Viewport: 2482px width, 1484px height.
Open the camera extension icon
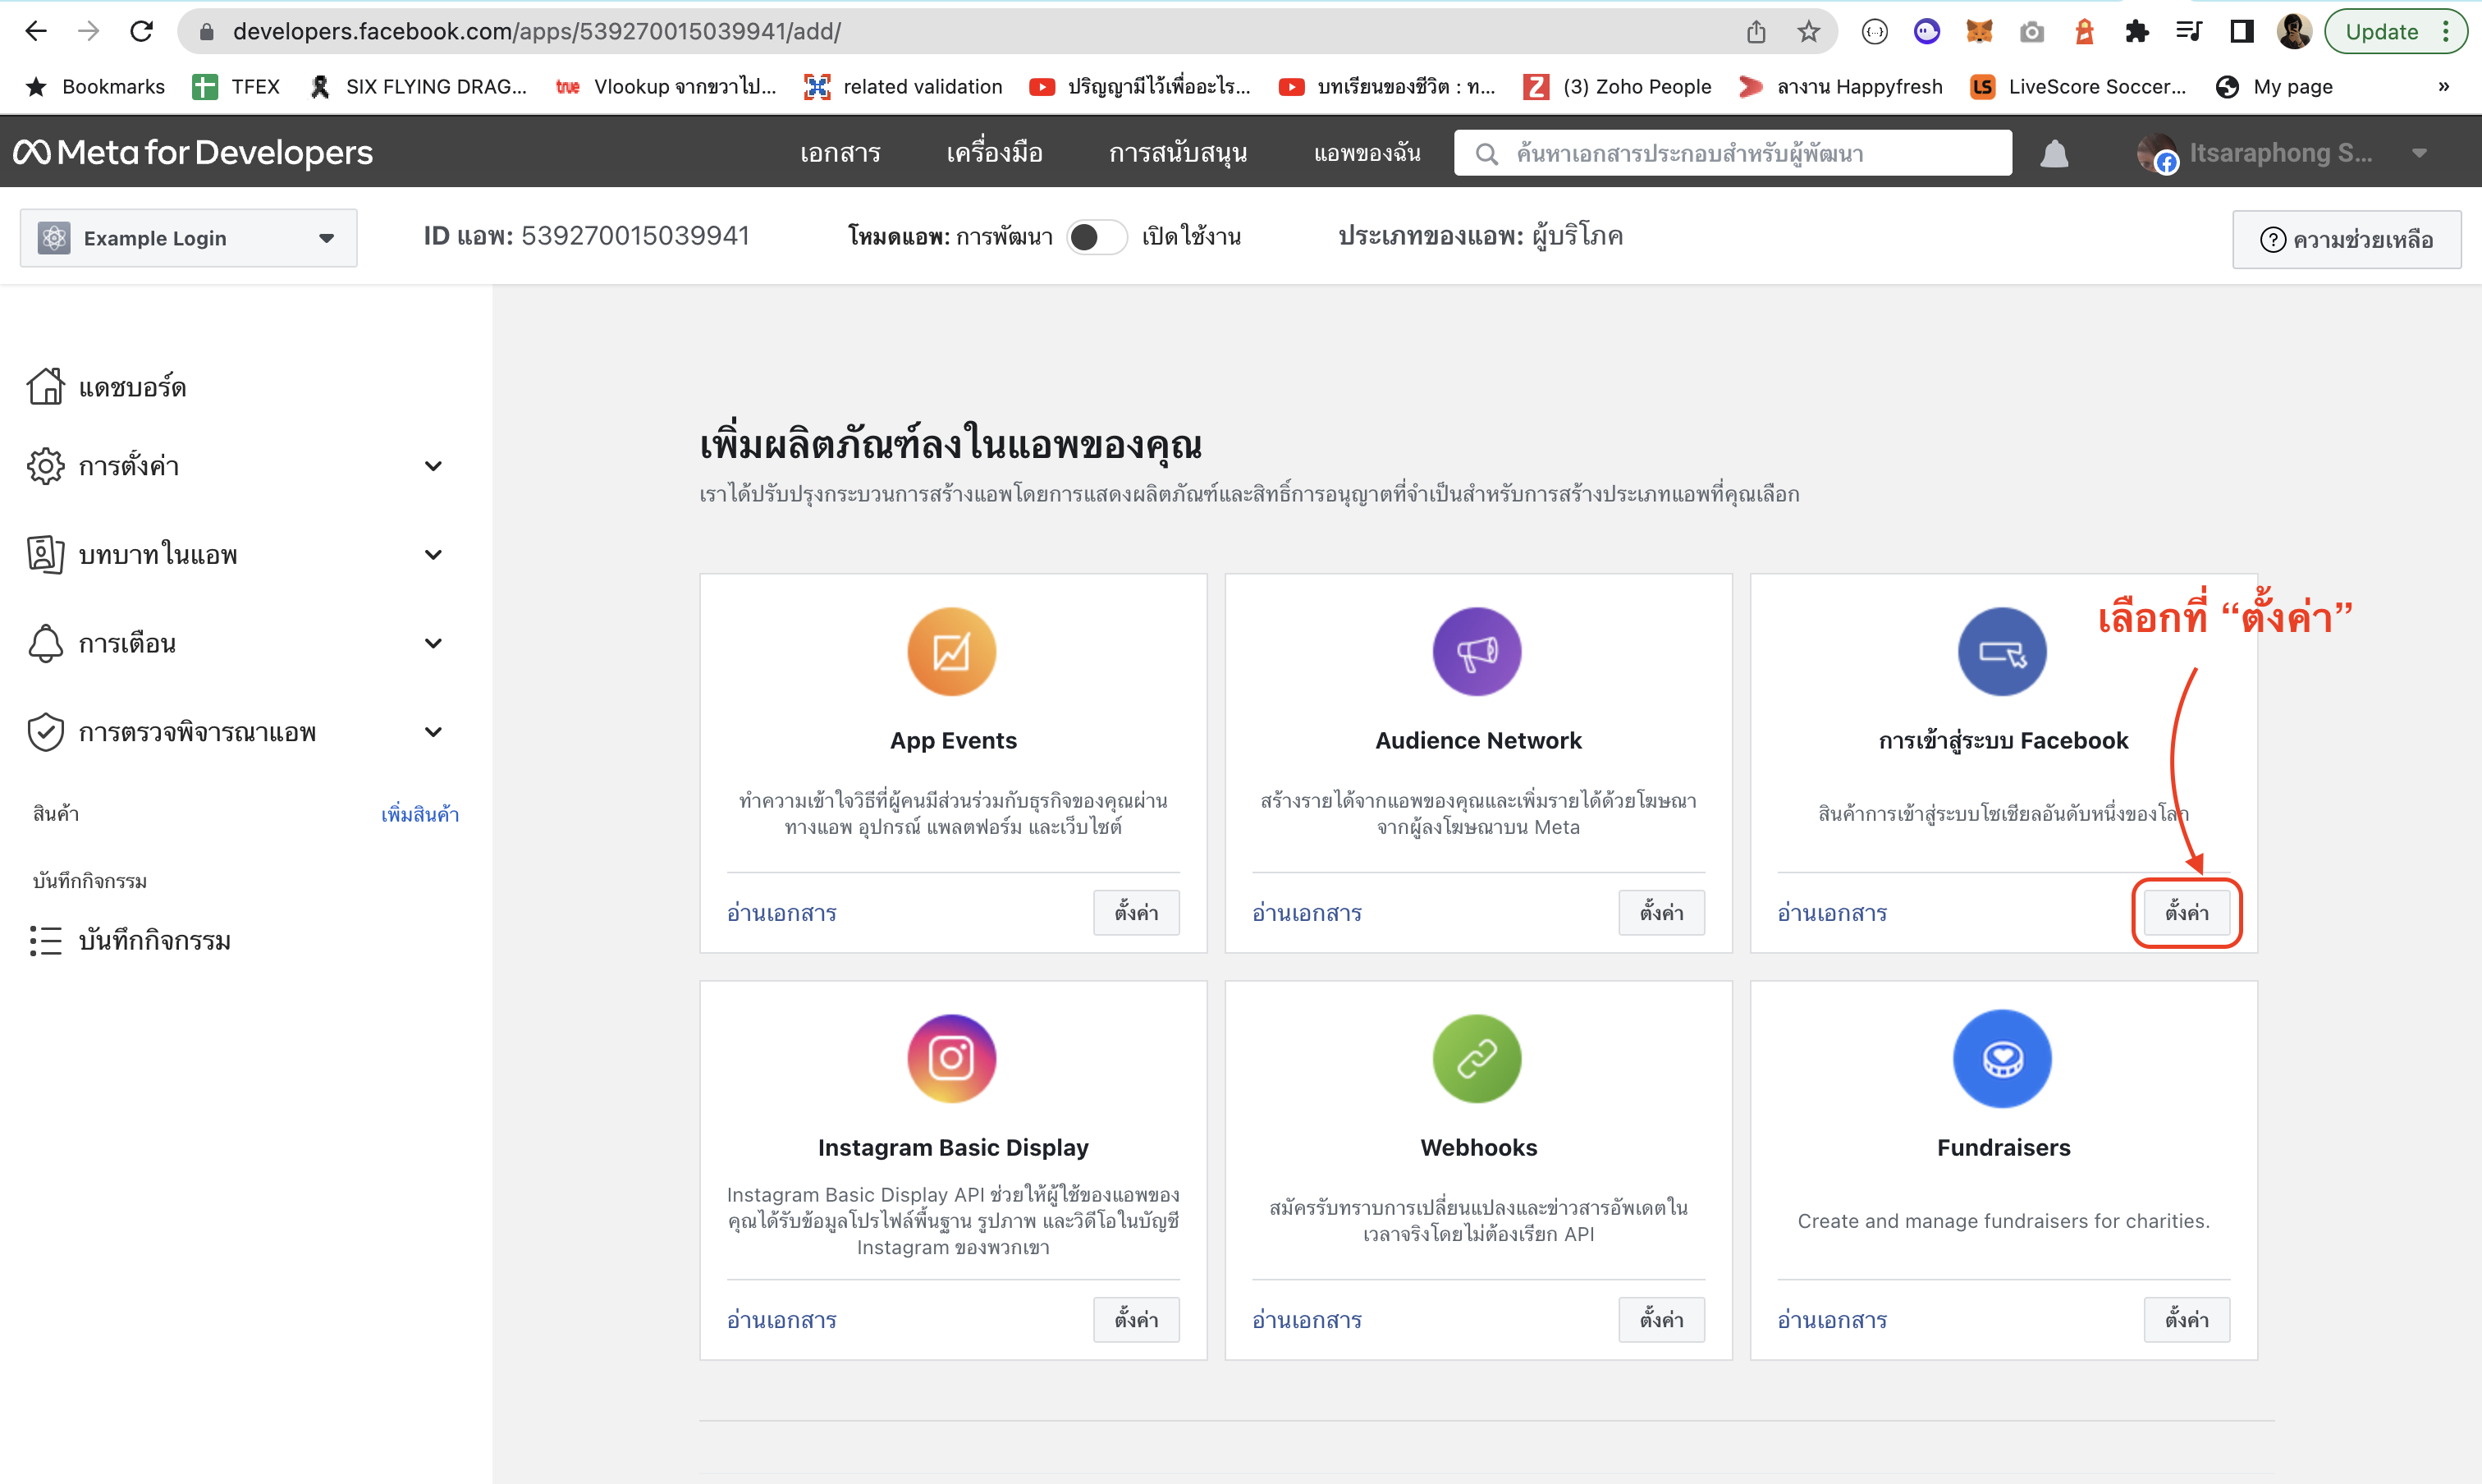(x=2031, y=31)
